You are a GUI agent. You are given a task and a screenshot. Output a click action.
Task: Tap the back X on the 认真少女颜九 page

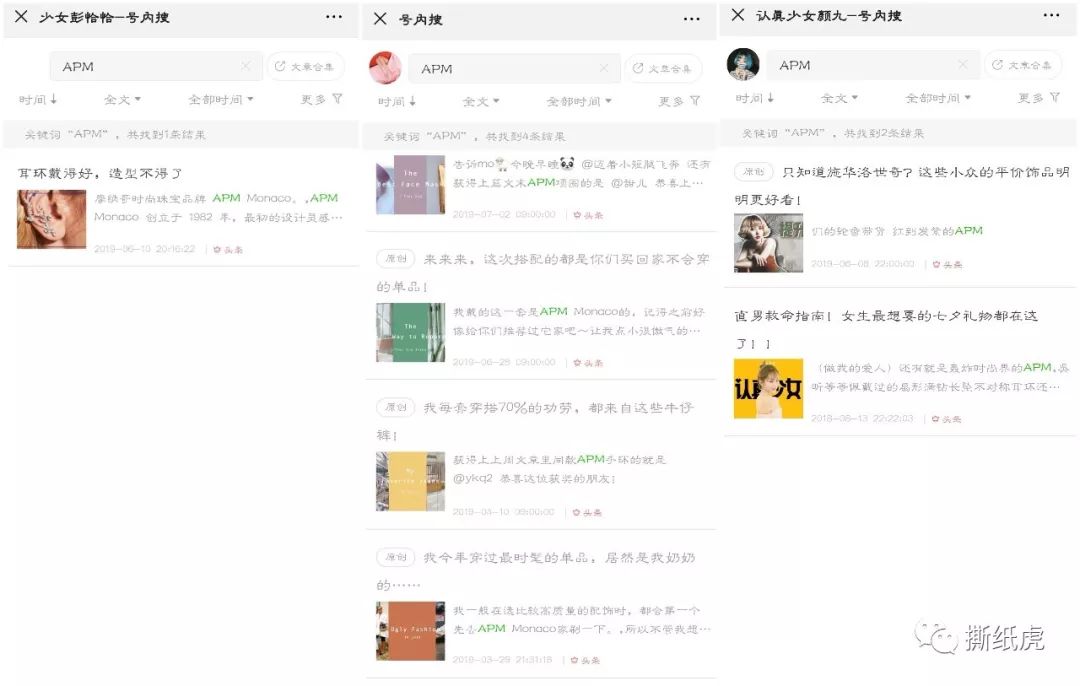click(737, 16)
